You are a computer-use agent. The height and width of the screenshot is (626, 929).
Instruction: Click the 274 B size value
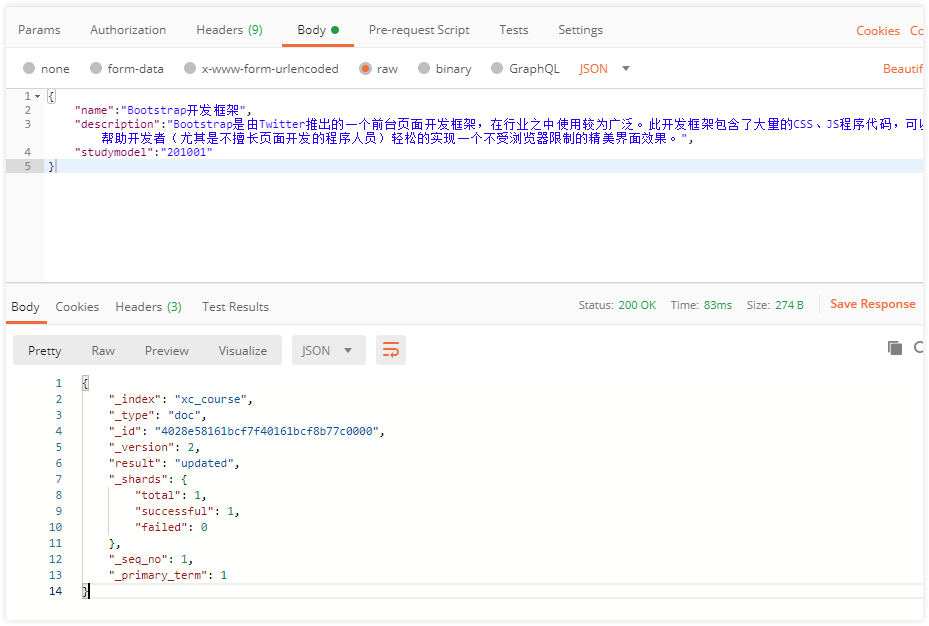tap(789, 305)
